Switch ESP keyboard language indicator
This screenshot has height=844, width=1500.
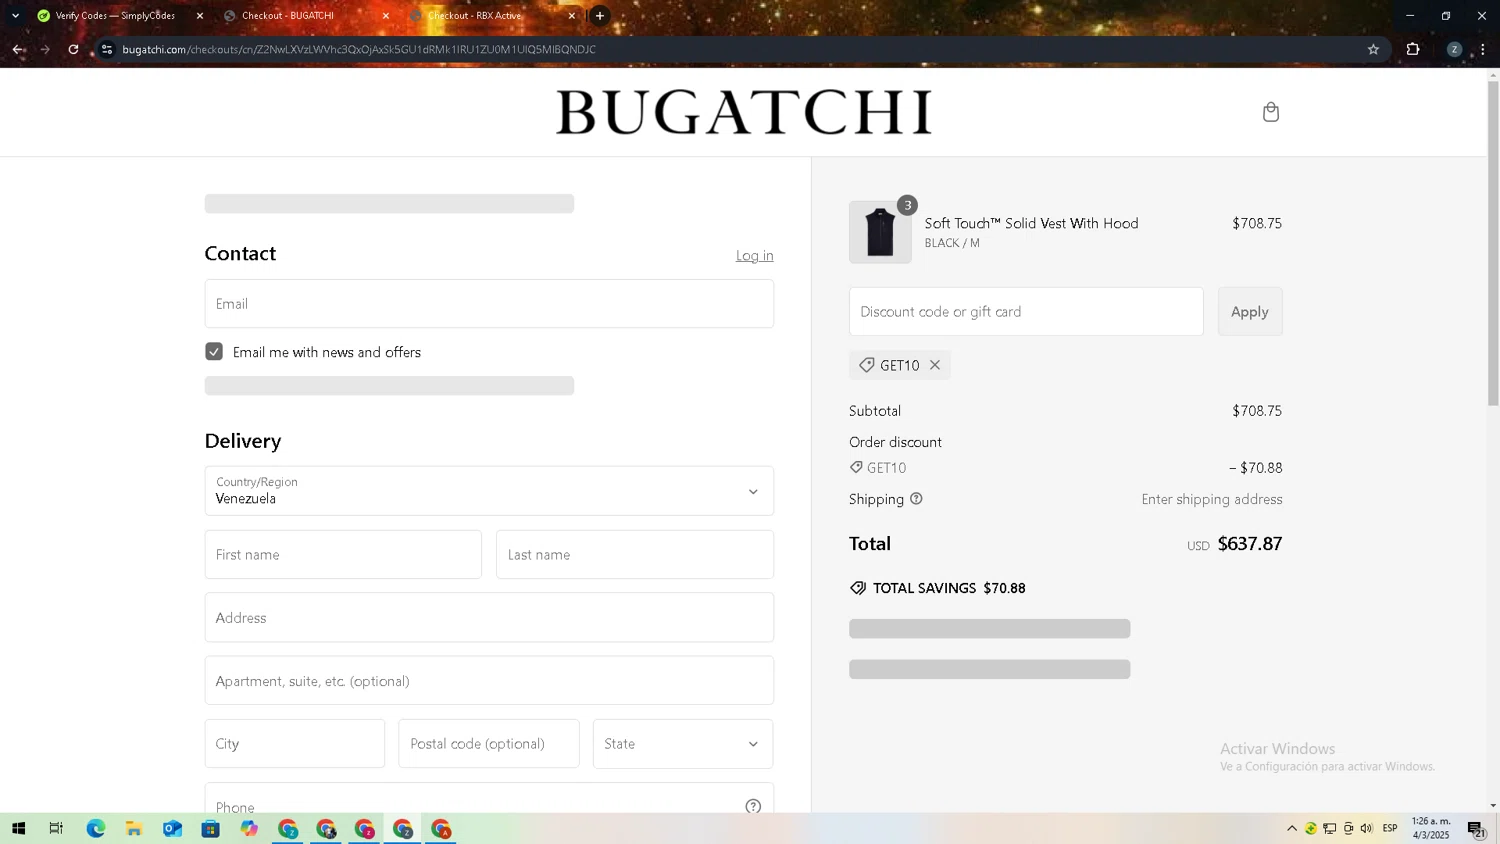coord(1390,828)
